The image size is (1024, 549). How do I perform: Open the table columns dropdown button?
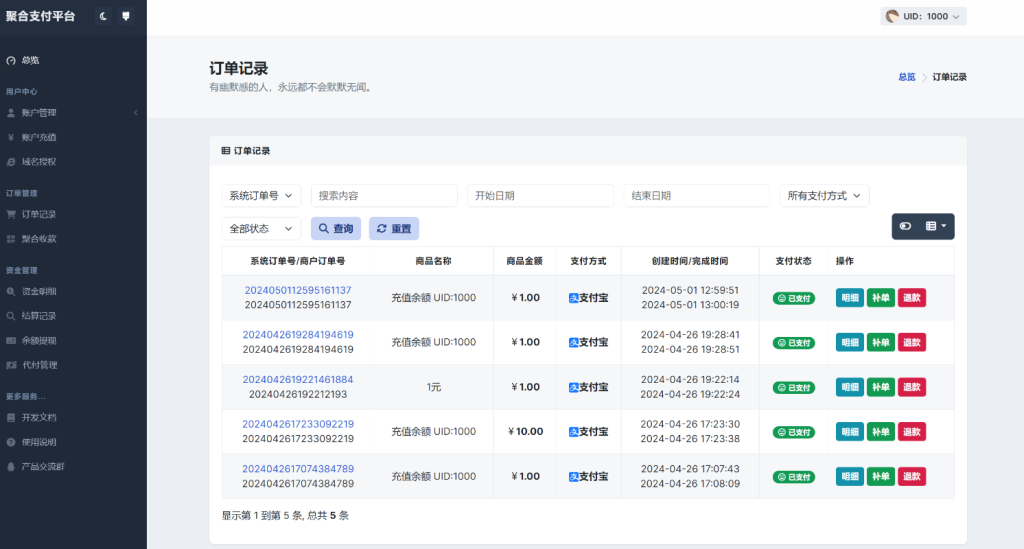(936, 226)
